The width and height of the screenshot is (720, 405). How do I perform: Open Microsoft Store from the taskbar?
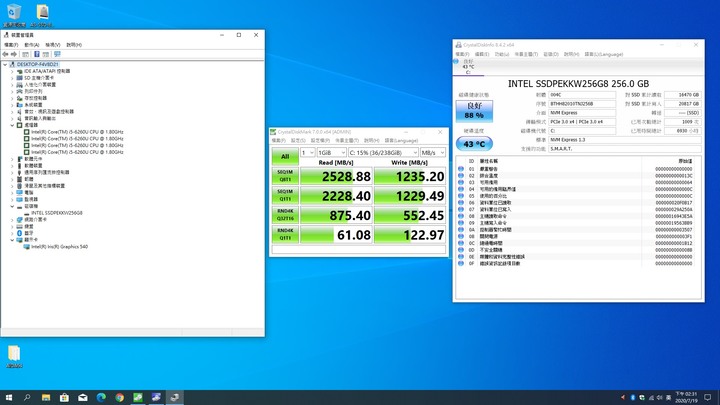64,397
